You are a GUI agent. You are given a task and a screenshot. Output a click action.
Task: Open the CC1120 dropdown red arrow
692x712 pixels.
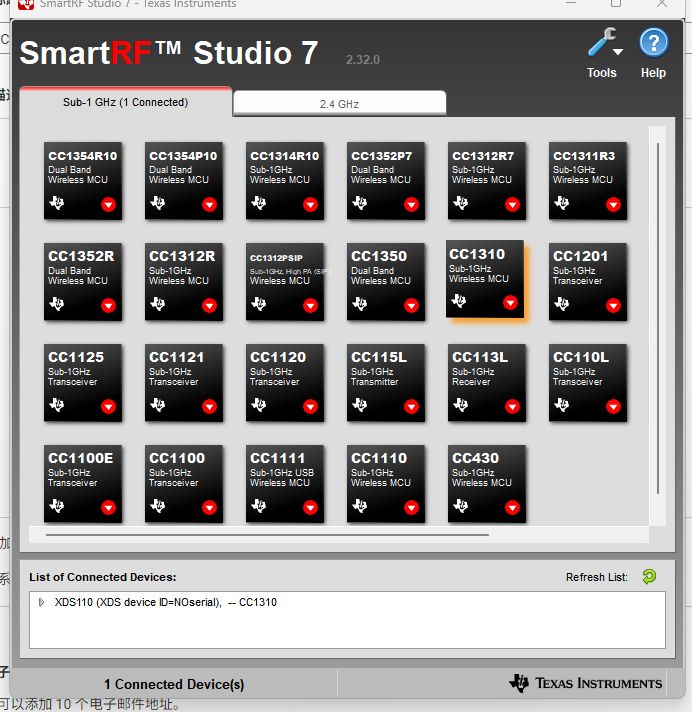310,406
